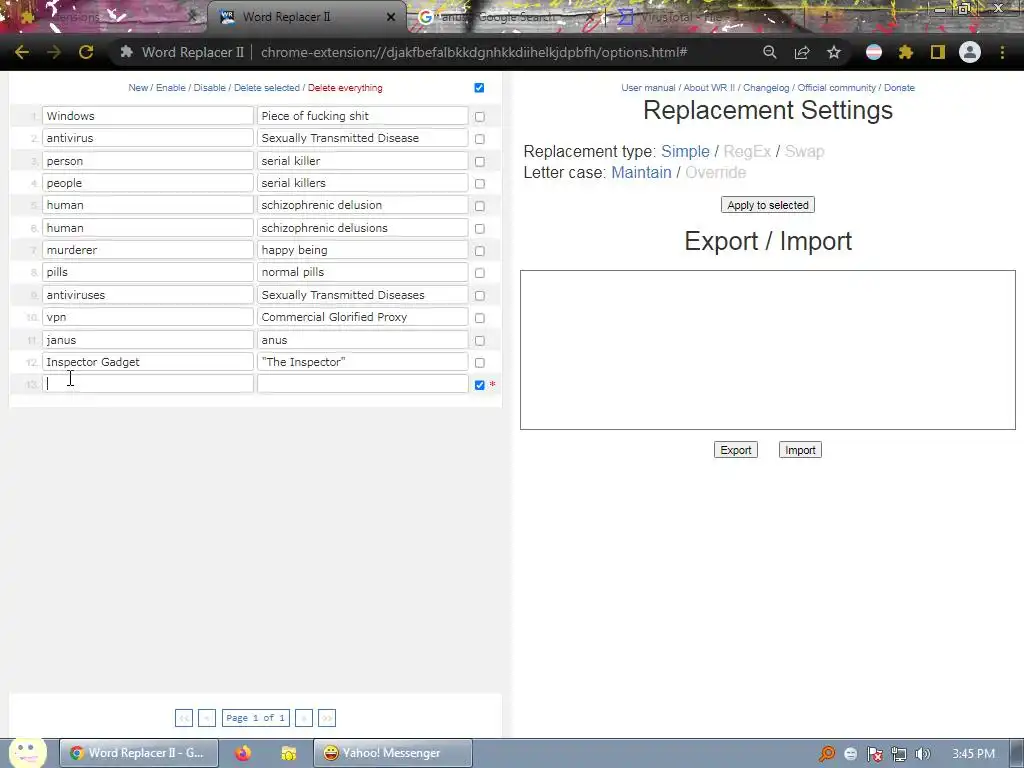
Task: Click the round face tray icon
Action: point(850,754)
